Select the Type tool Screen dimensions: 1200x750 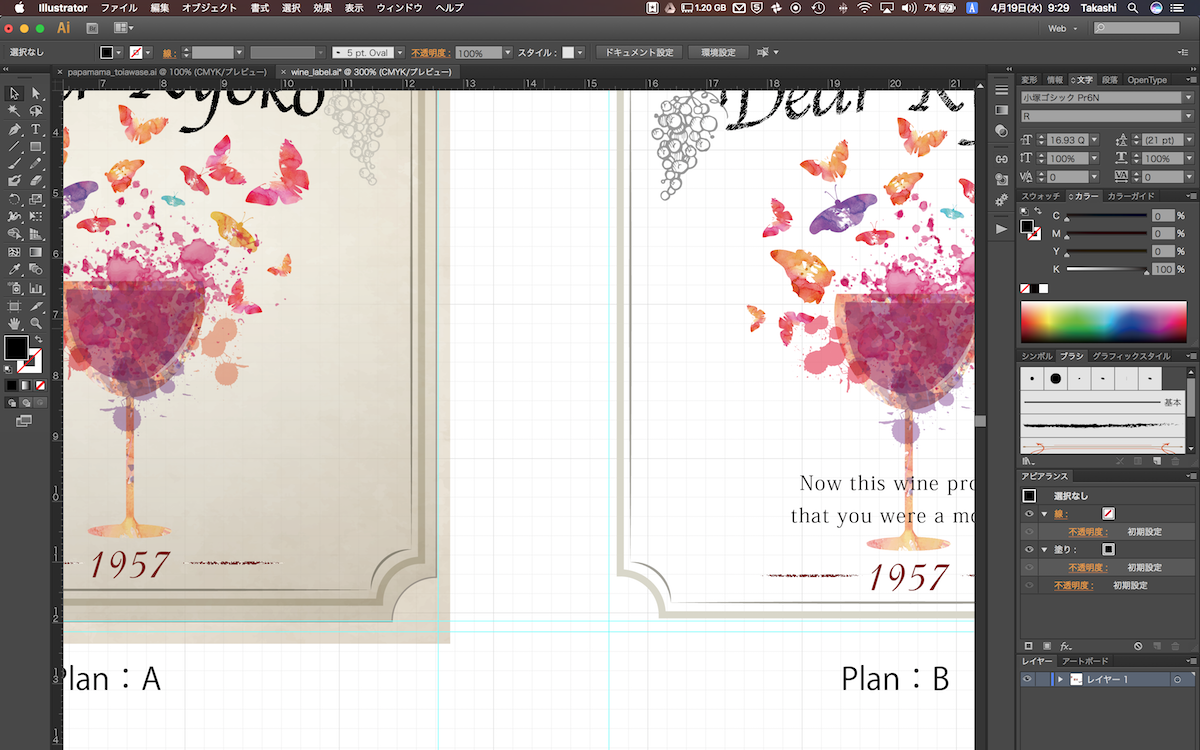[36, 129]
